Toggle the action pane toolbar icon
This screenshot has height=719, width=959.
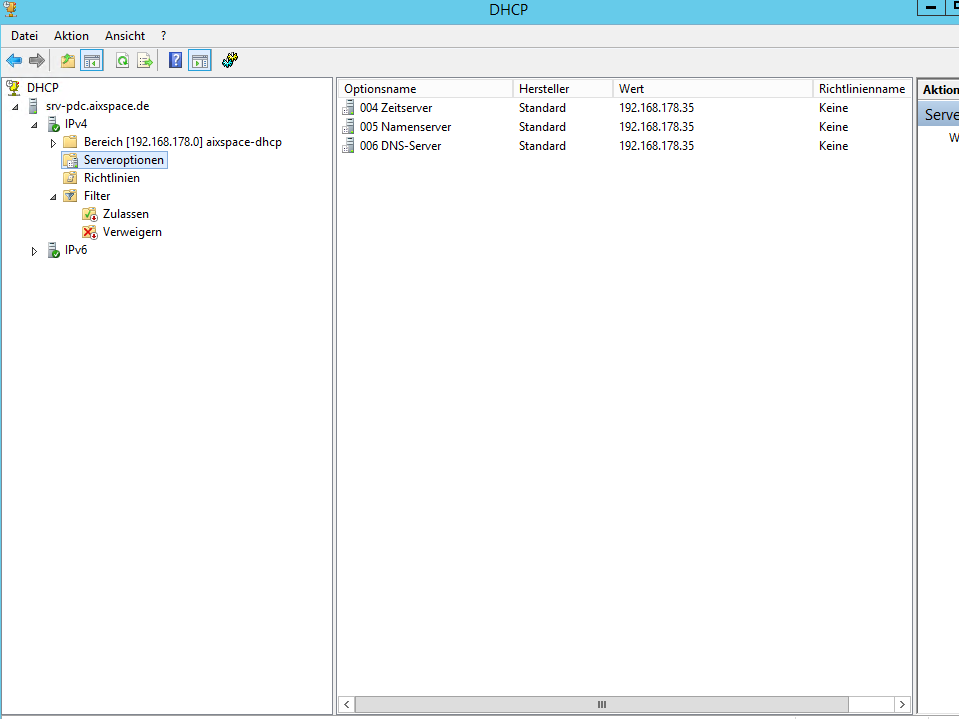coord(200,61)
